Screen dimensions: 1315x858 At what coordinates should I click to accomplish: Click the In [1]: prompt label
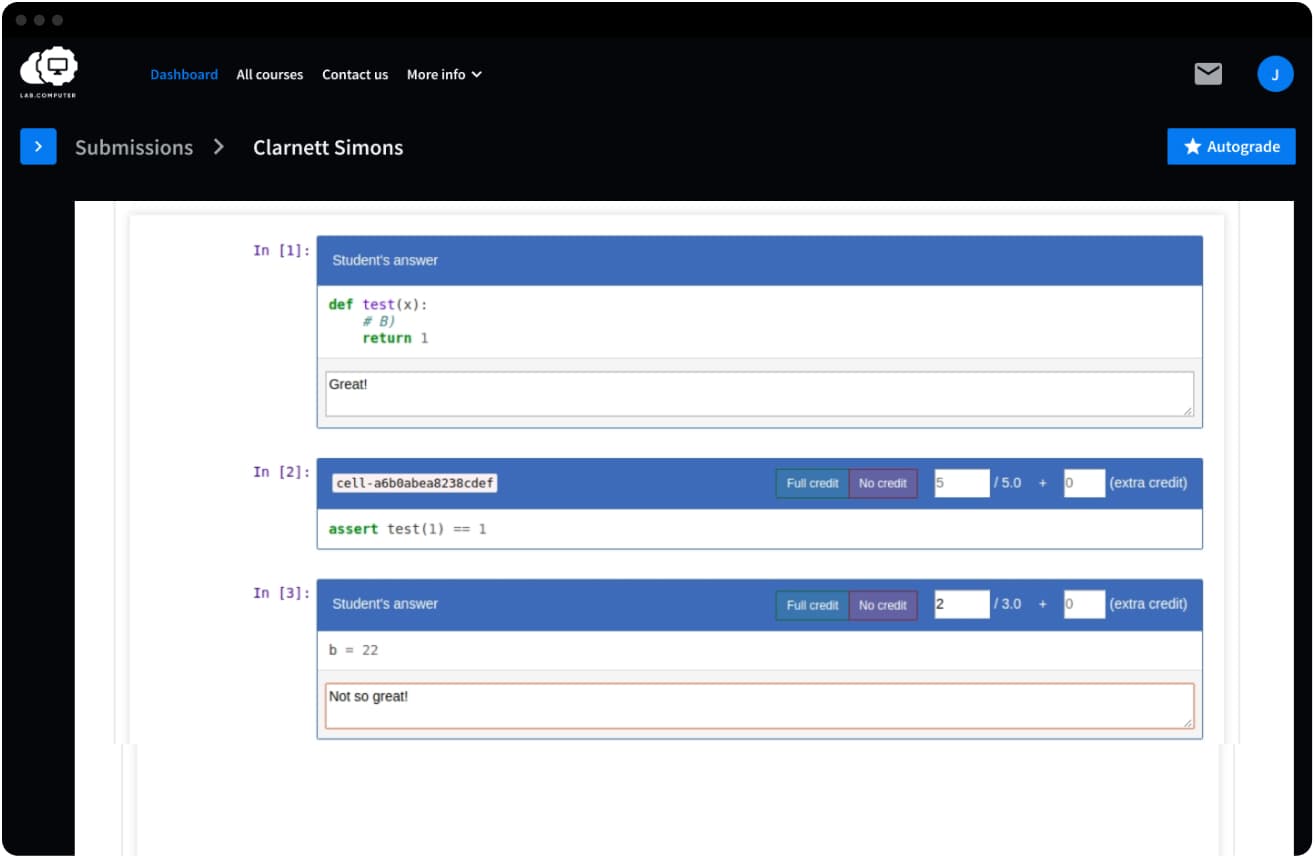[x=281, y=250]
